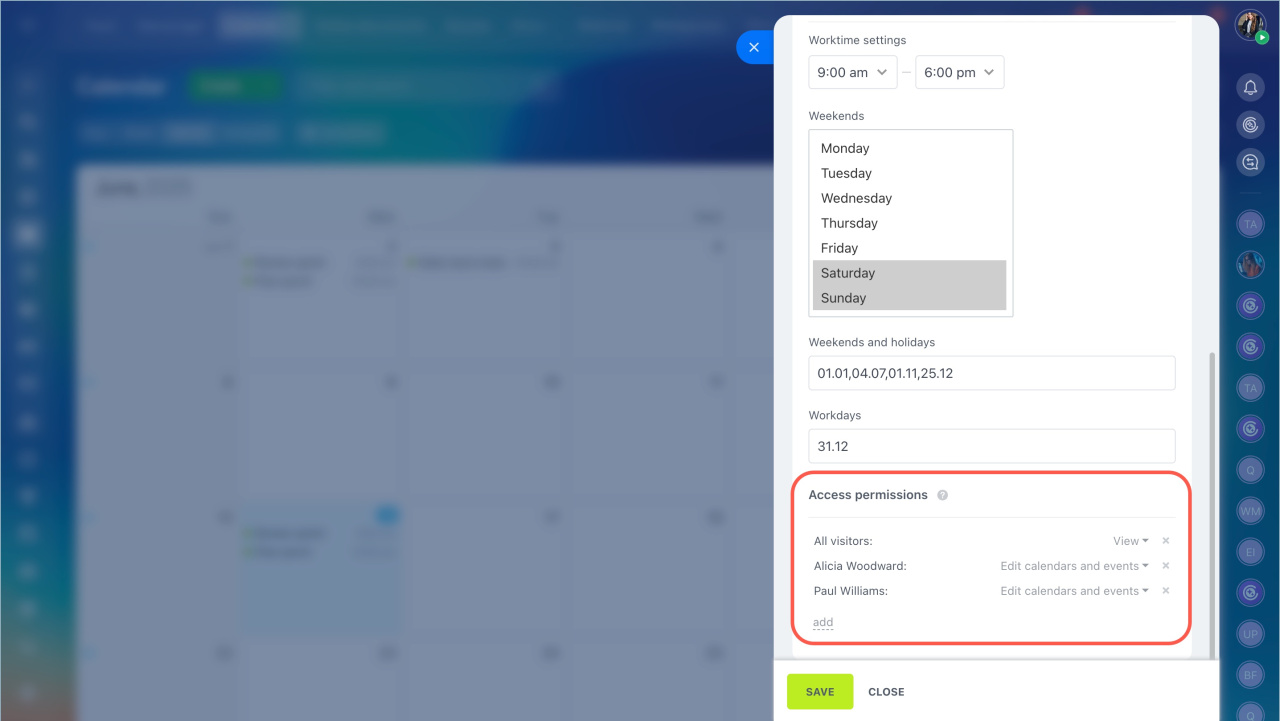The image size is (1280, 721).
Task: Remove Alicia Woodward's access permission
Action: click(1165, 566)
